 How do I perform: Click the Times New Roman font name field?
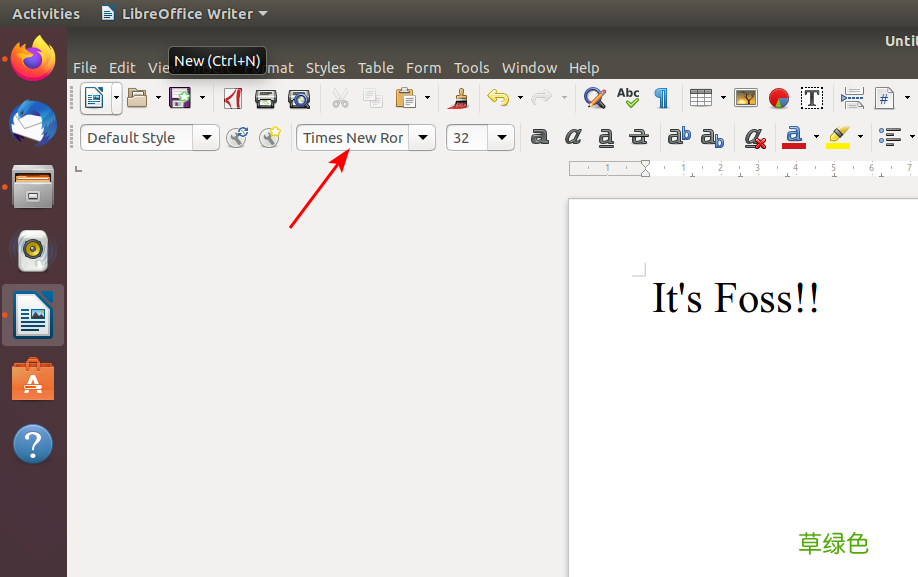[353, 138]
